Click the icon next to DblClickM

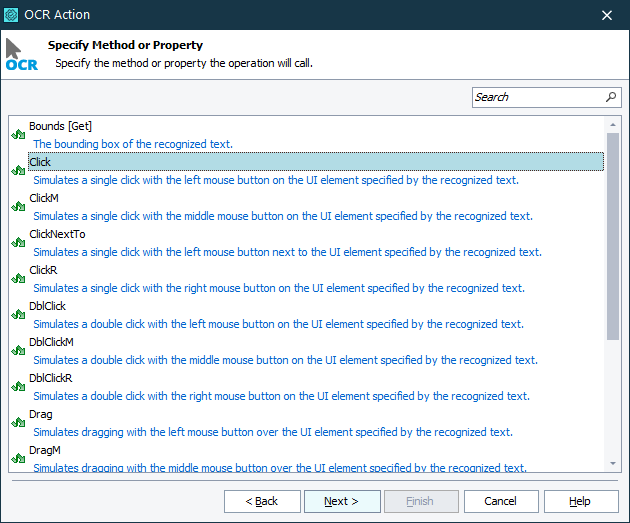point(18,351)
